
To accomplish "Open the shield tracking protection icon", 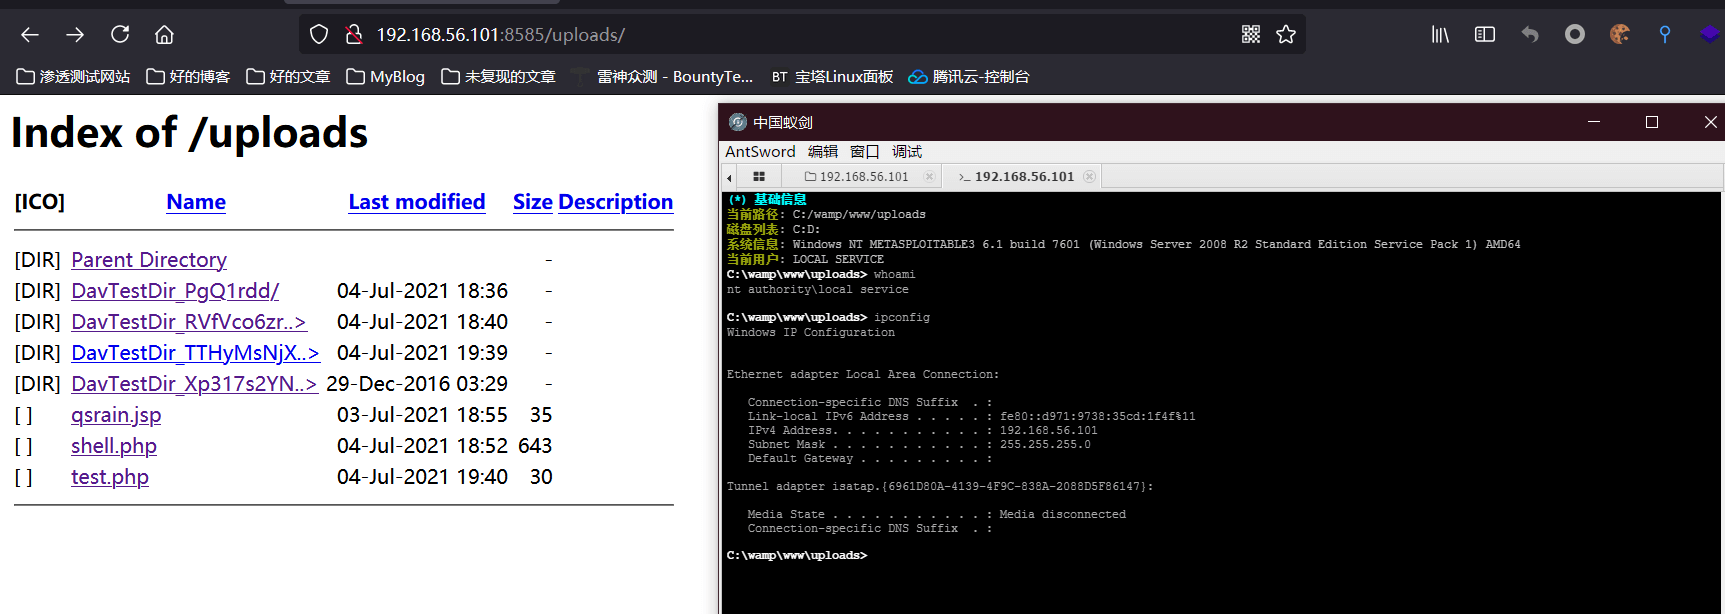I will pyautogui.click(x=319, y=35).
